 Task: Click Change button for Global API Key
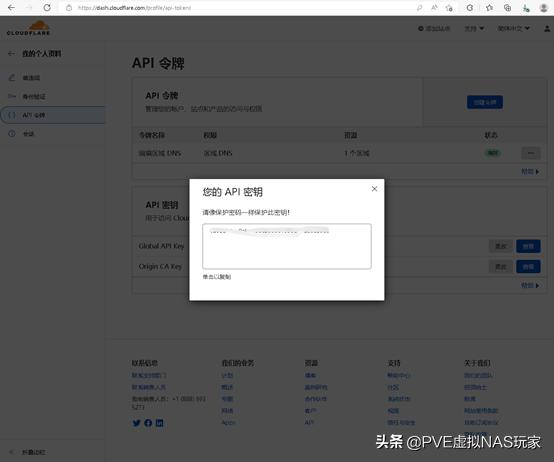500,246
